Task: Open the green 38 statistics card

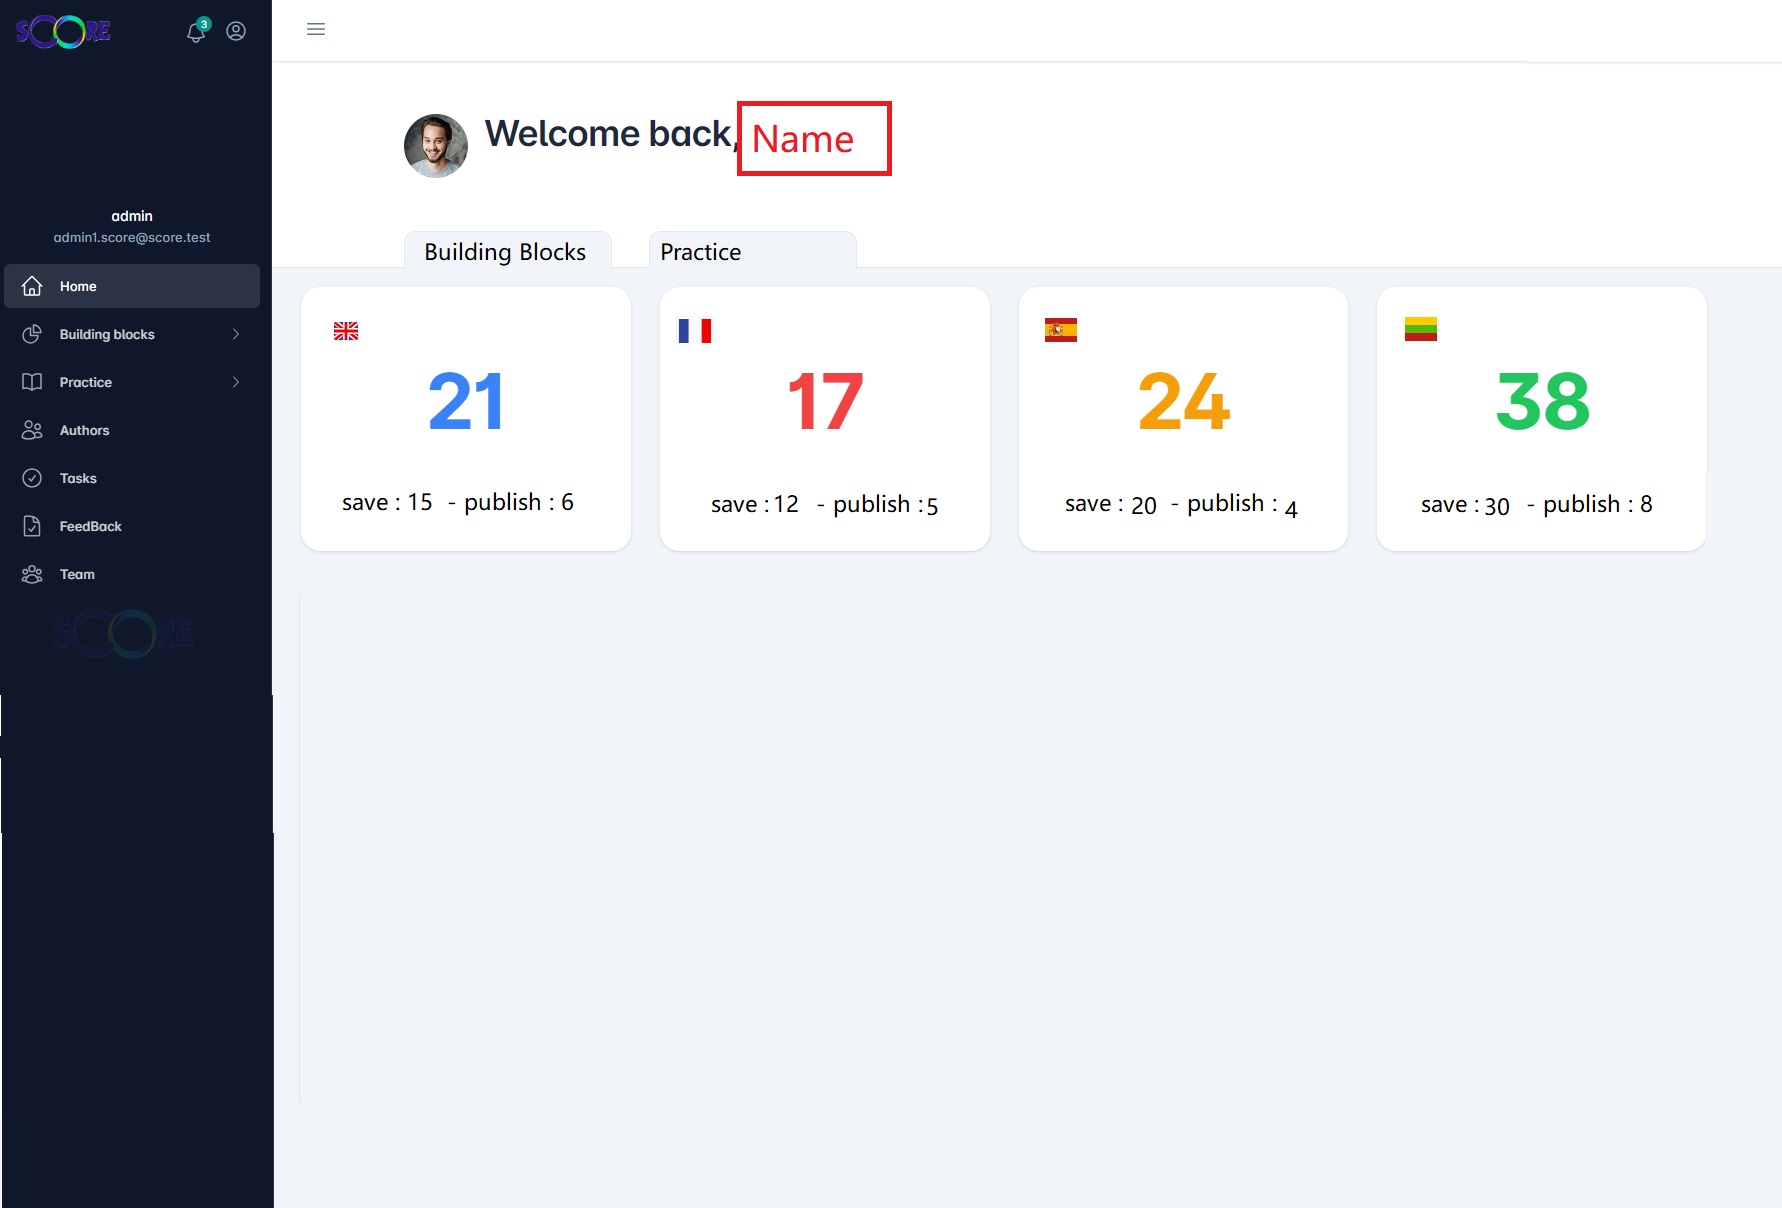Action: point(1541,418)
